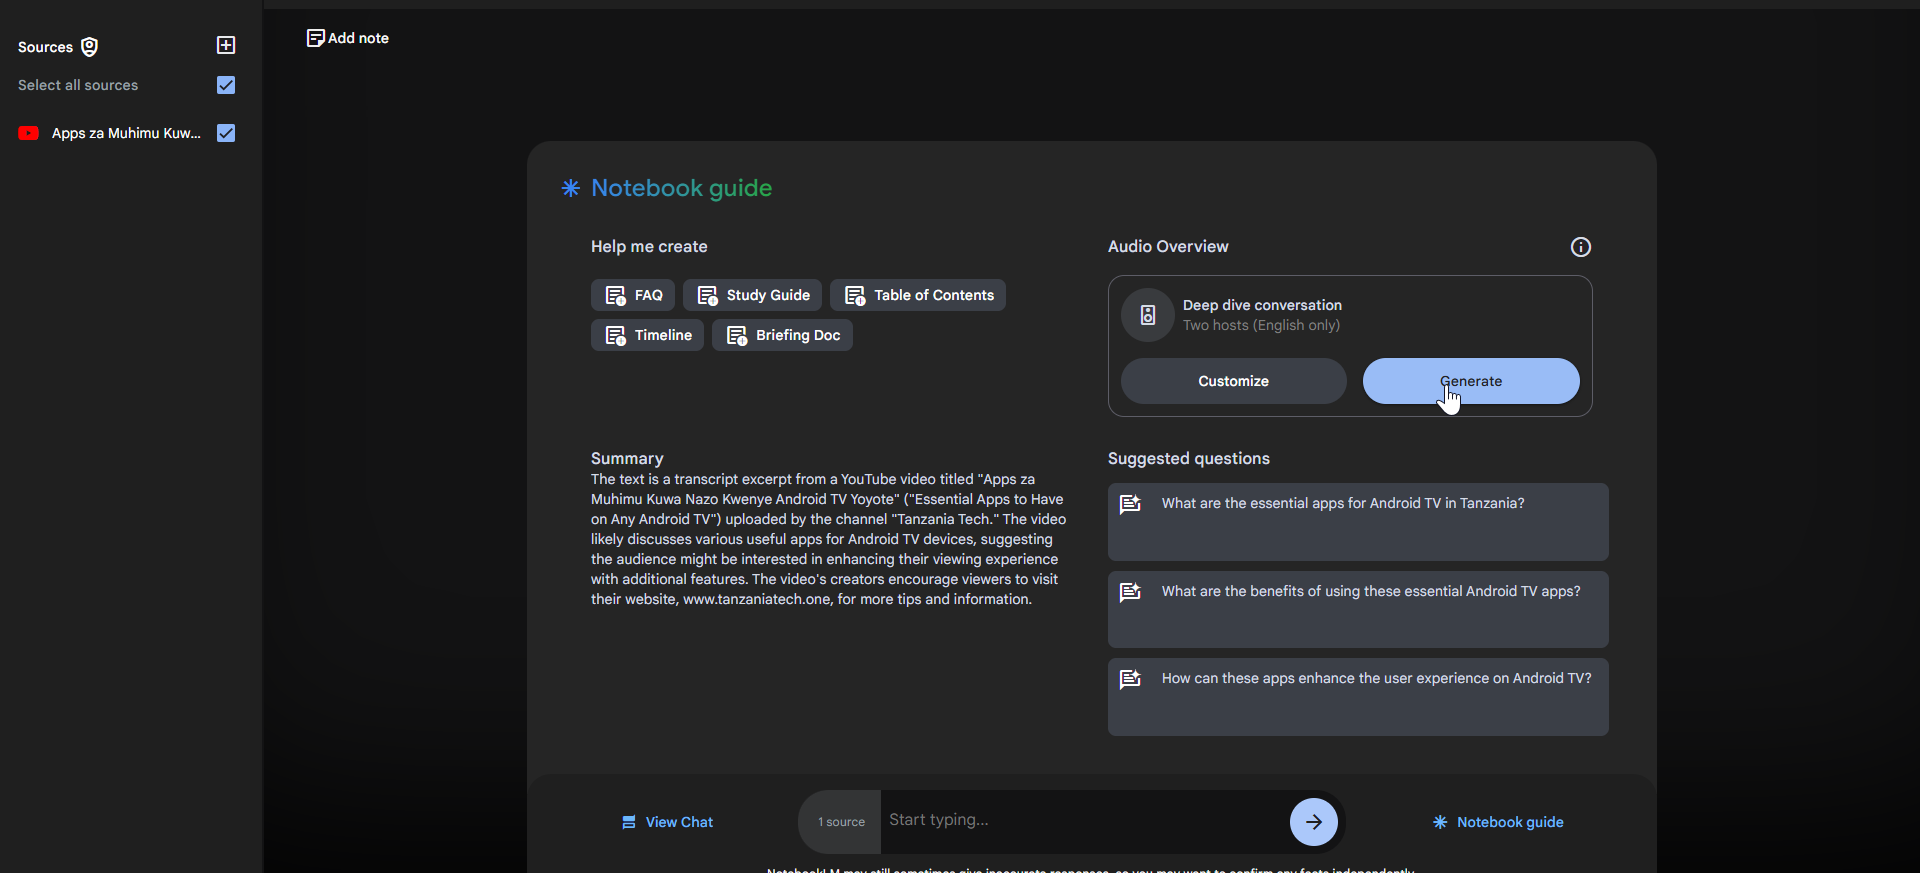Uncheck the Apps za Muhimu source checkbox
This screenshot has height=873, width=1920.
pos(226,133)
